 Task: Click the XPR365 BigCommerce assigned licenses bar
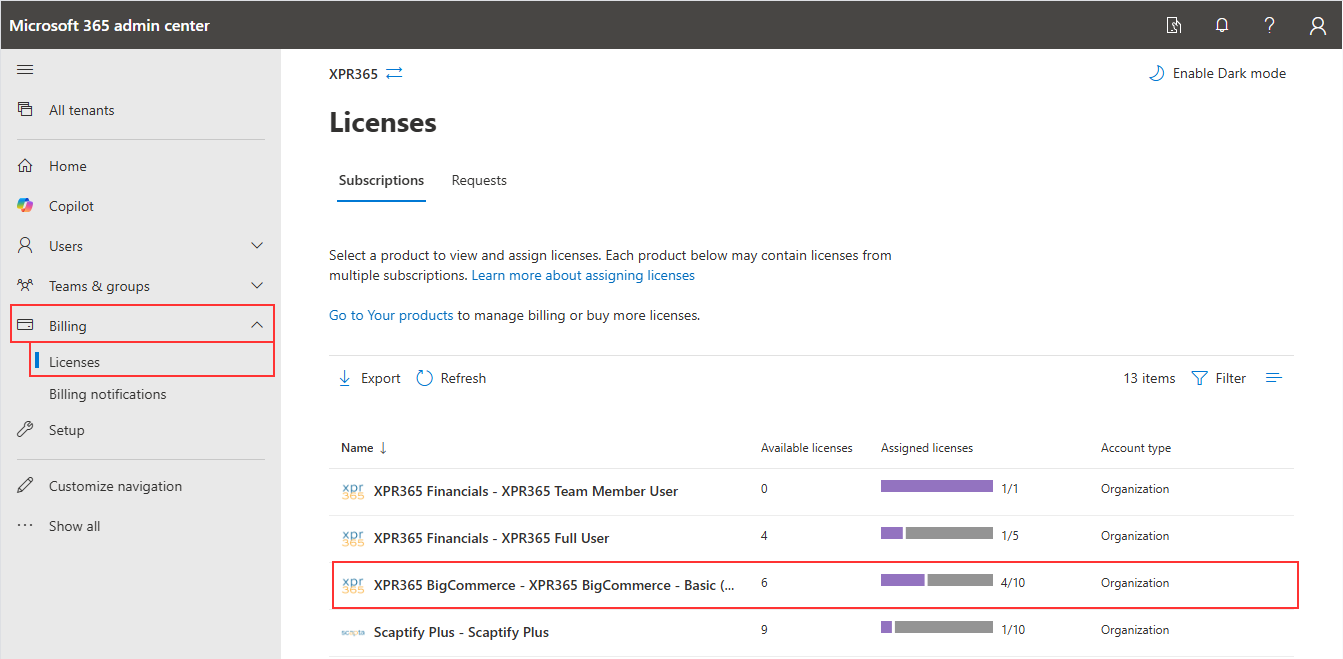937,582
